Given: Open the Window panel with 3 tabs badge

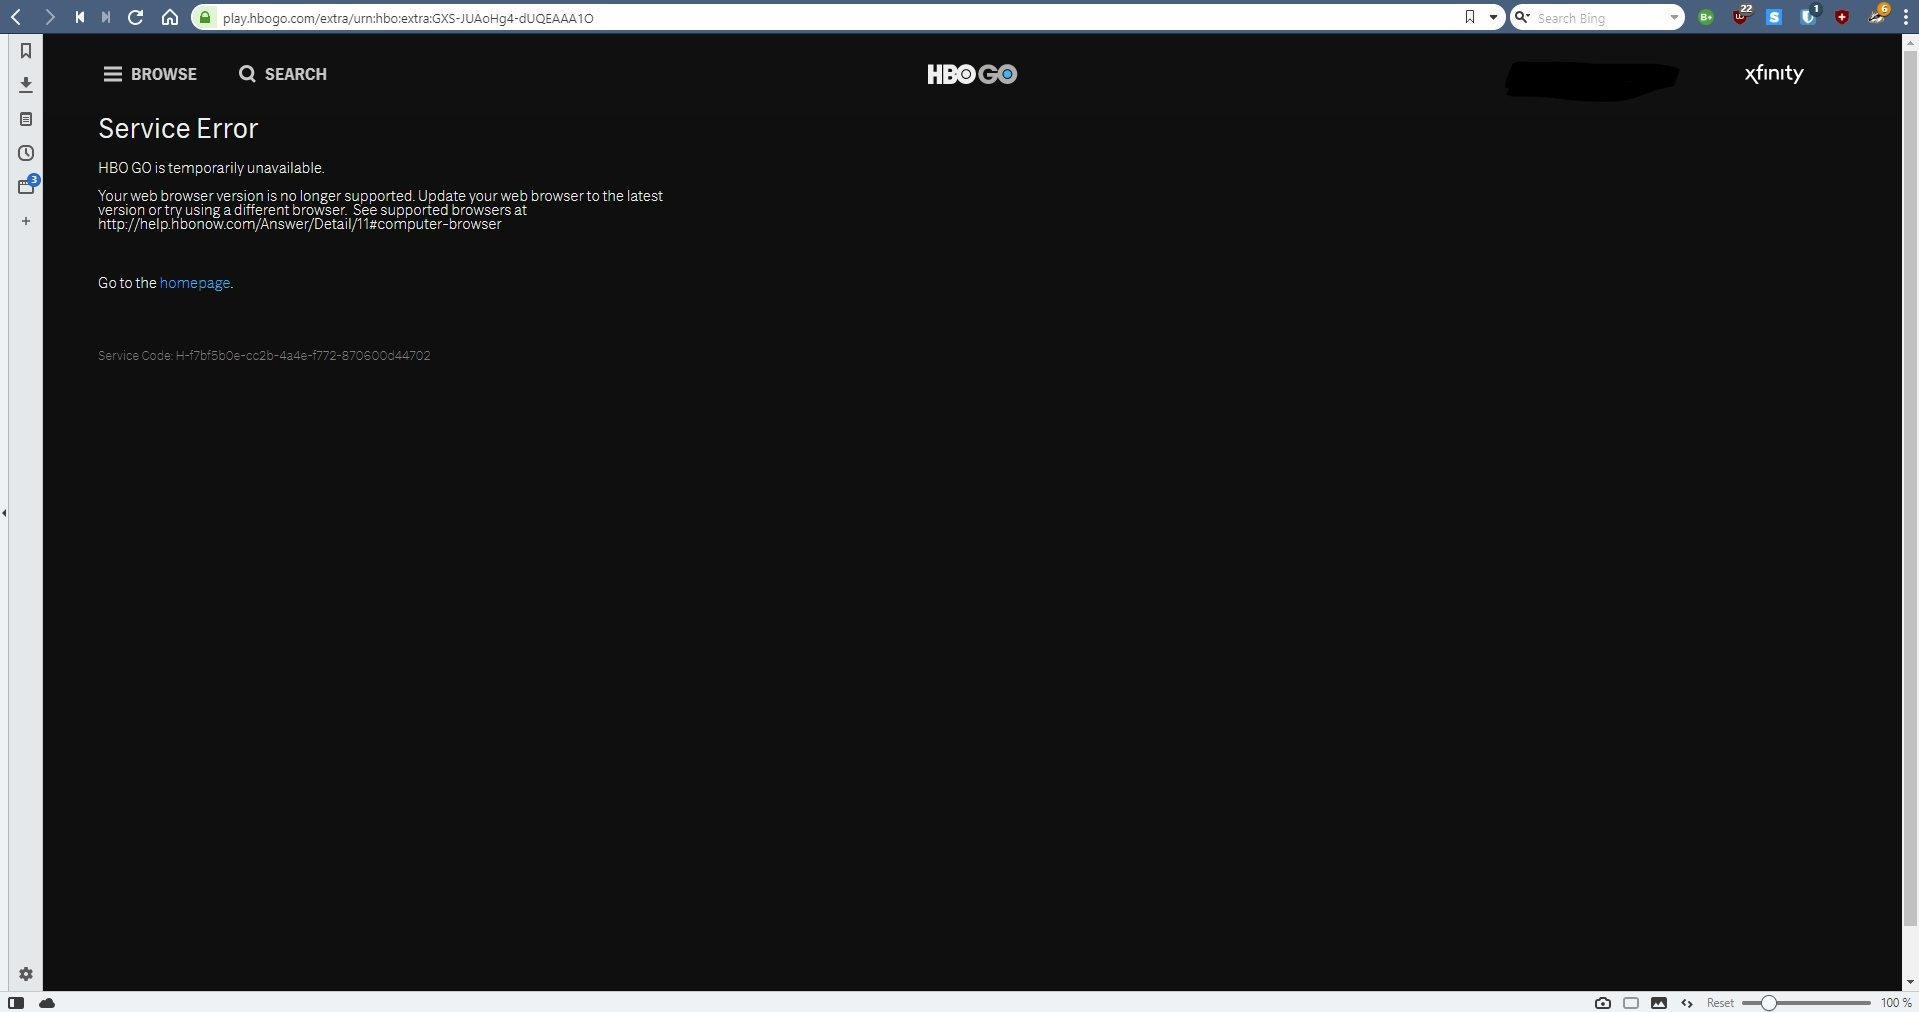Looking at the screenshot, I should click(x=26, y=186).
